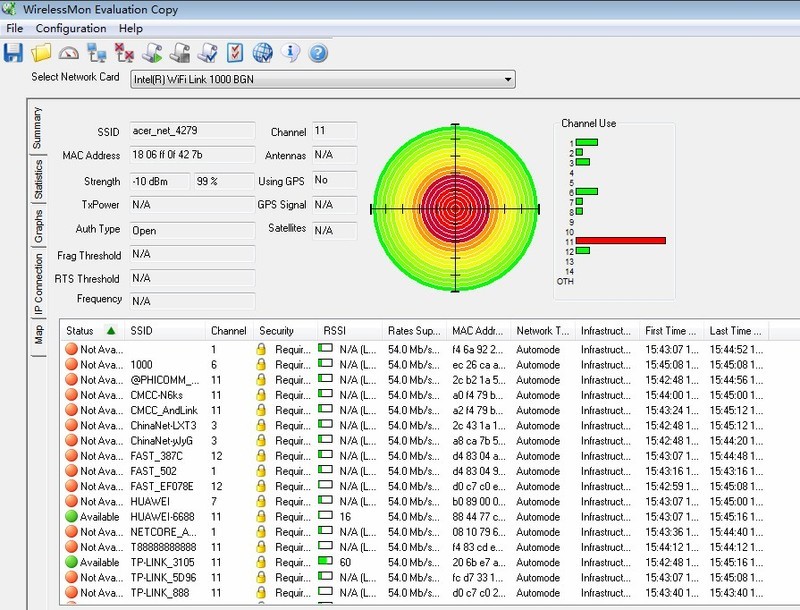
Task: Click the red X disconnect computers icon
Action: pyautogui.click(x=125, y=52)
